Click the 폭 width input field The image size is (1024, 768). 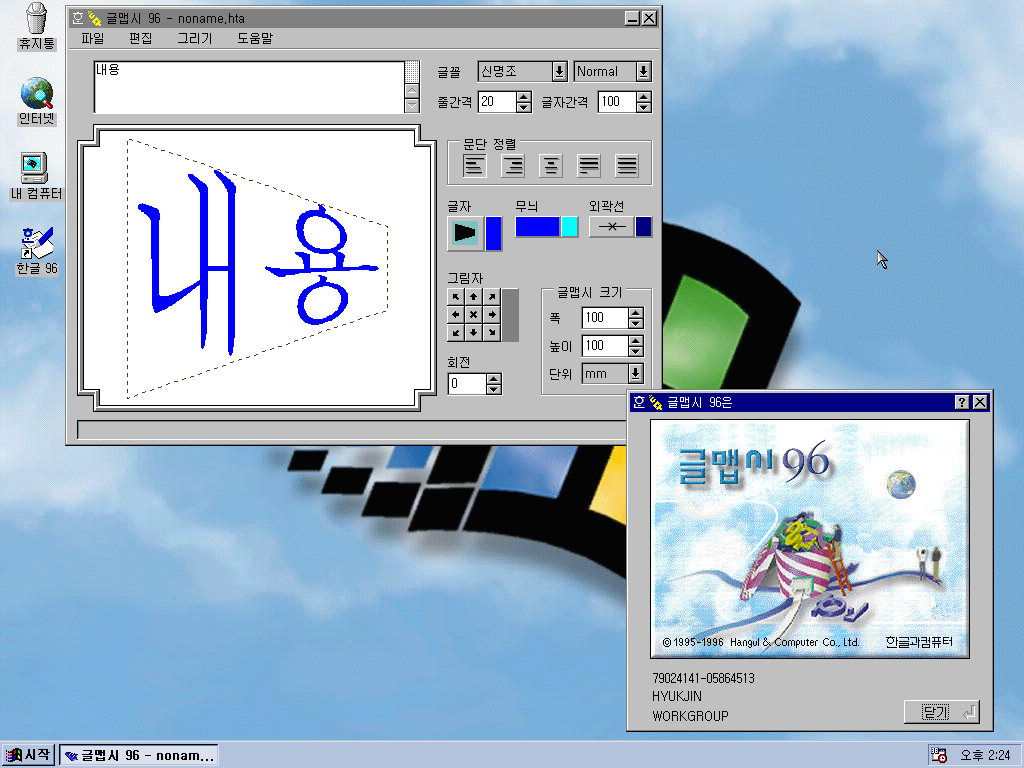tap(605, 318)
